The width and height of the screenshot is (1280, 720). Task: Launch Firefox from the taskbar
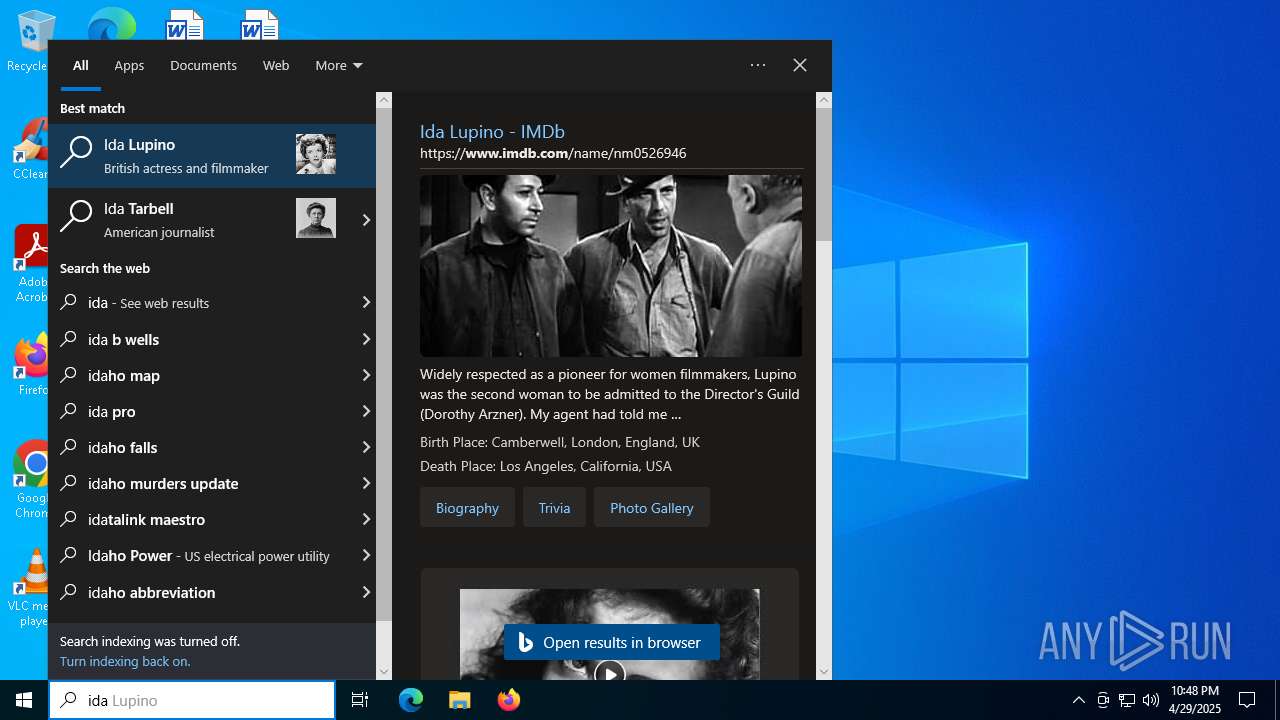[508, 700]
